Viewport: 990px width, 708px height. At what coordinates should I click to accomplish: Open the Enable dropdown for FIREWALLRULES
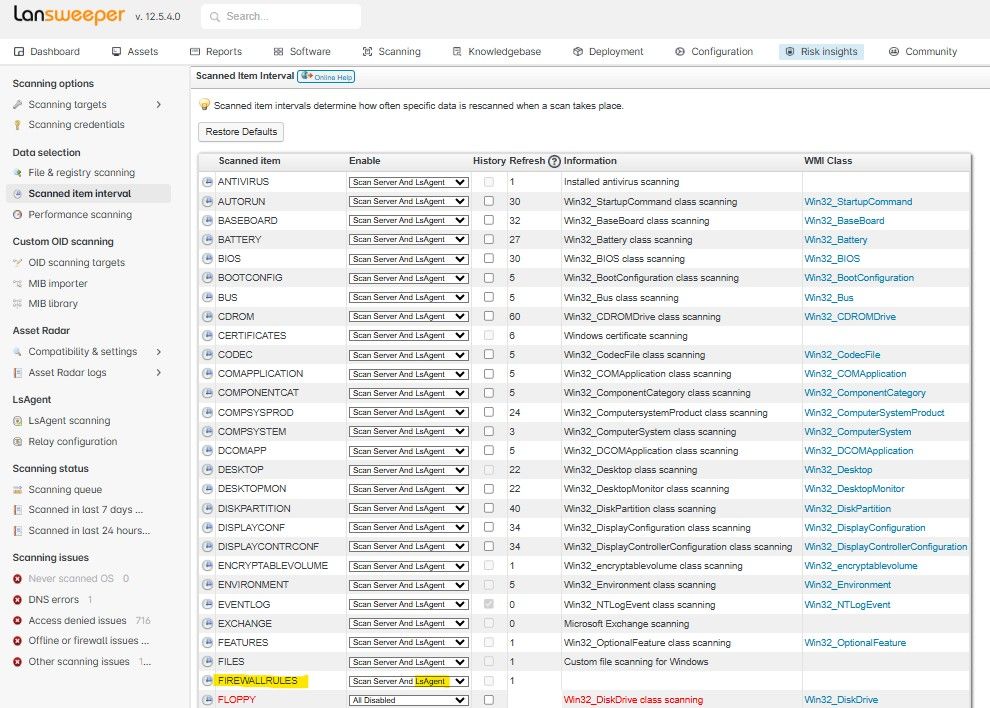pos(408,681)
